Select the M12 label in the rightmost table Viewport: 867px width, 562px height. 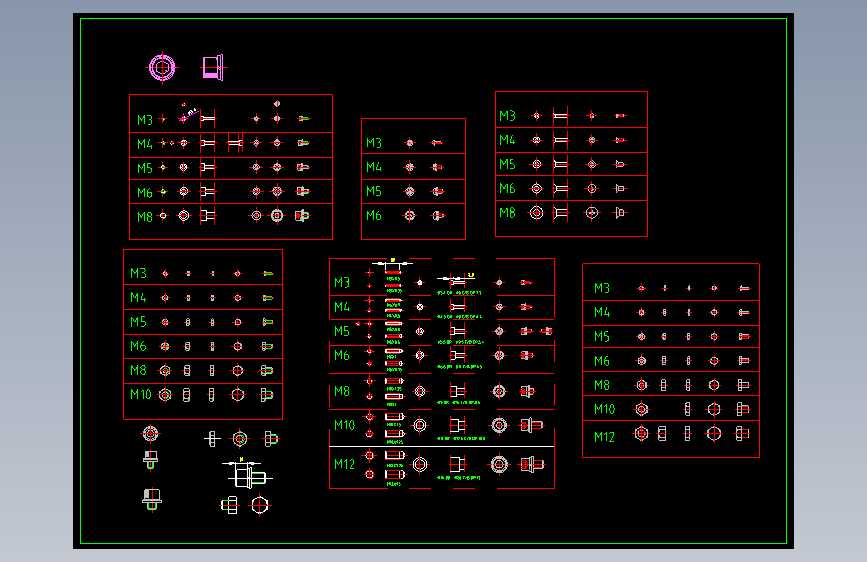pos(604,436)
